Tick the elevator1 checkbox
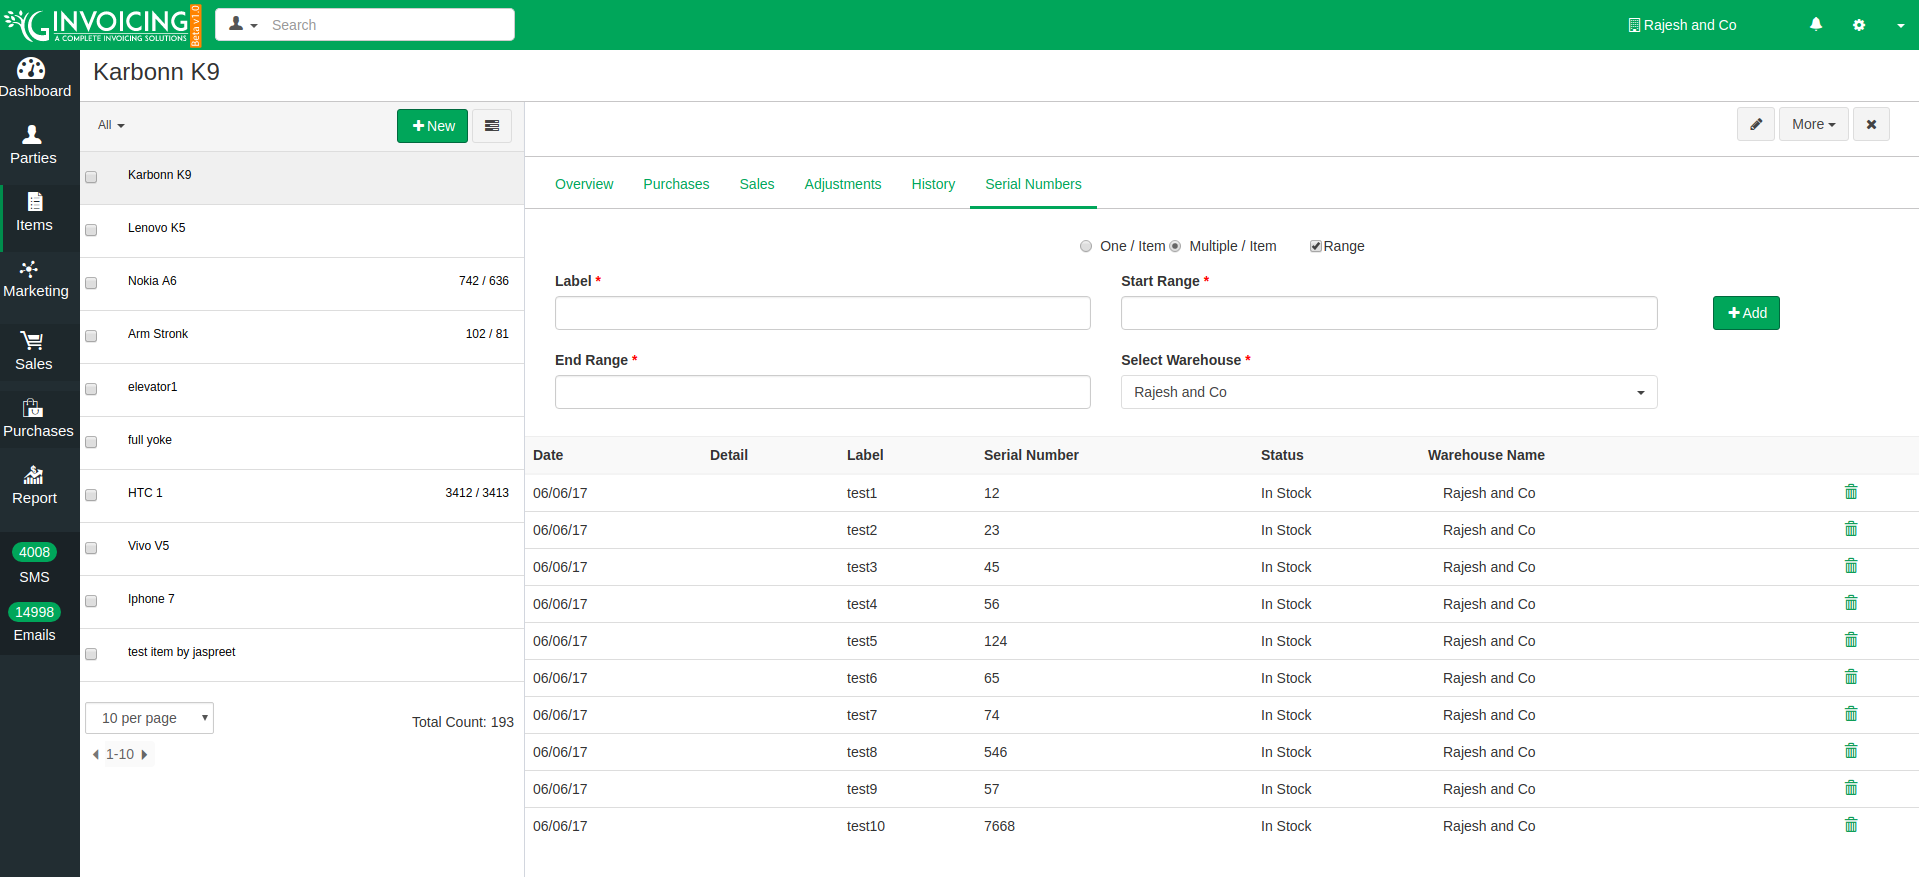Viewport: 1919px width, 877px height. pyautogui.click(x=91, y=389)
